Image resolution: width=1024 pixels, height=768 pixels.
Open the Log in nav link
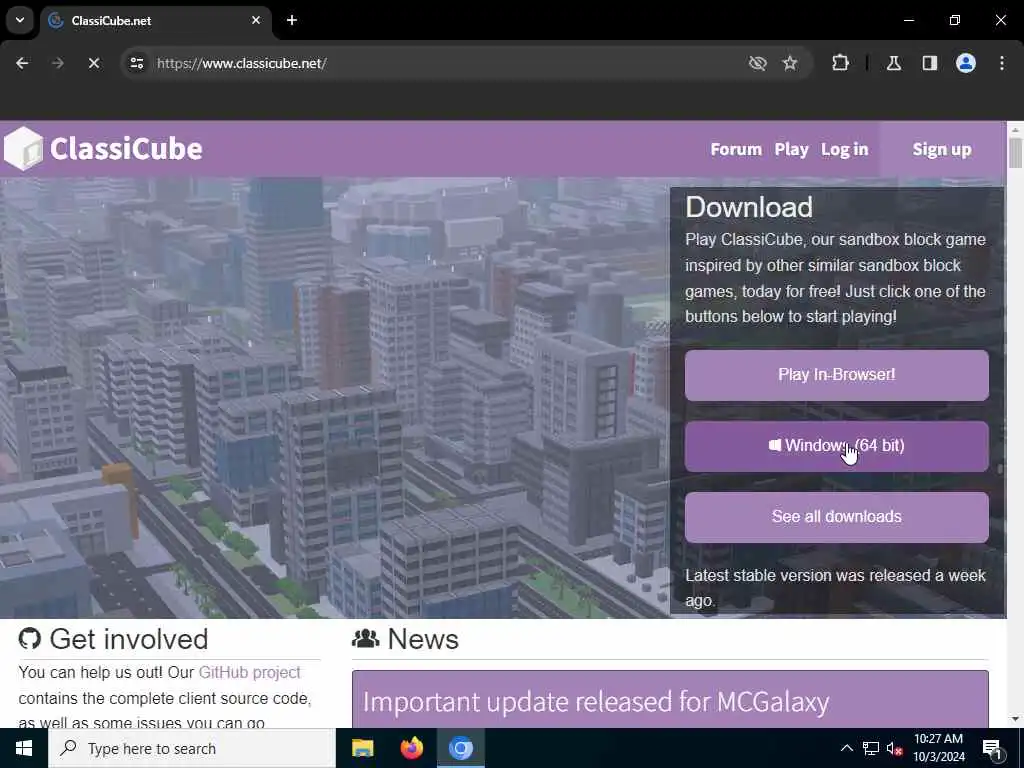pos(844,149)
